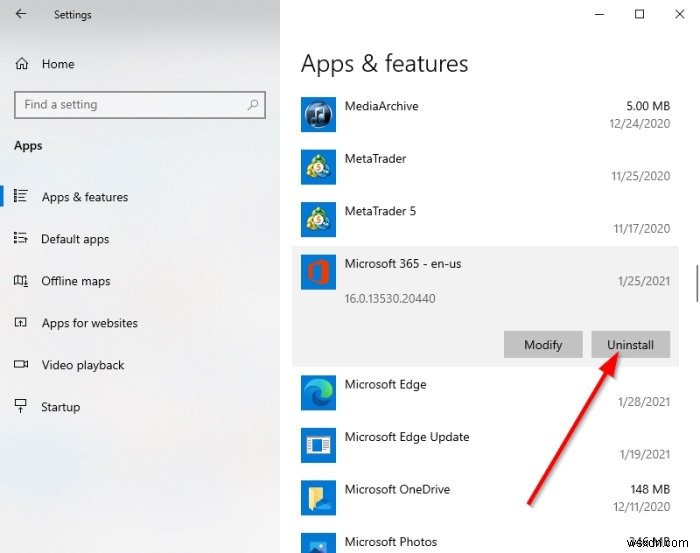Click the Microsoft Edge Update icon
The image size is (700, 553).
click(318, 445)
